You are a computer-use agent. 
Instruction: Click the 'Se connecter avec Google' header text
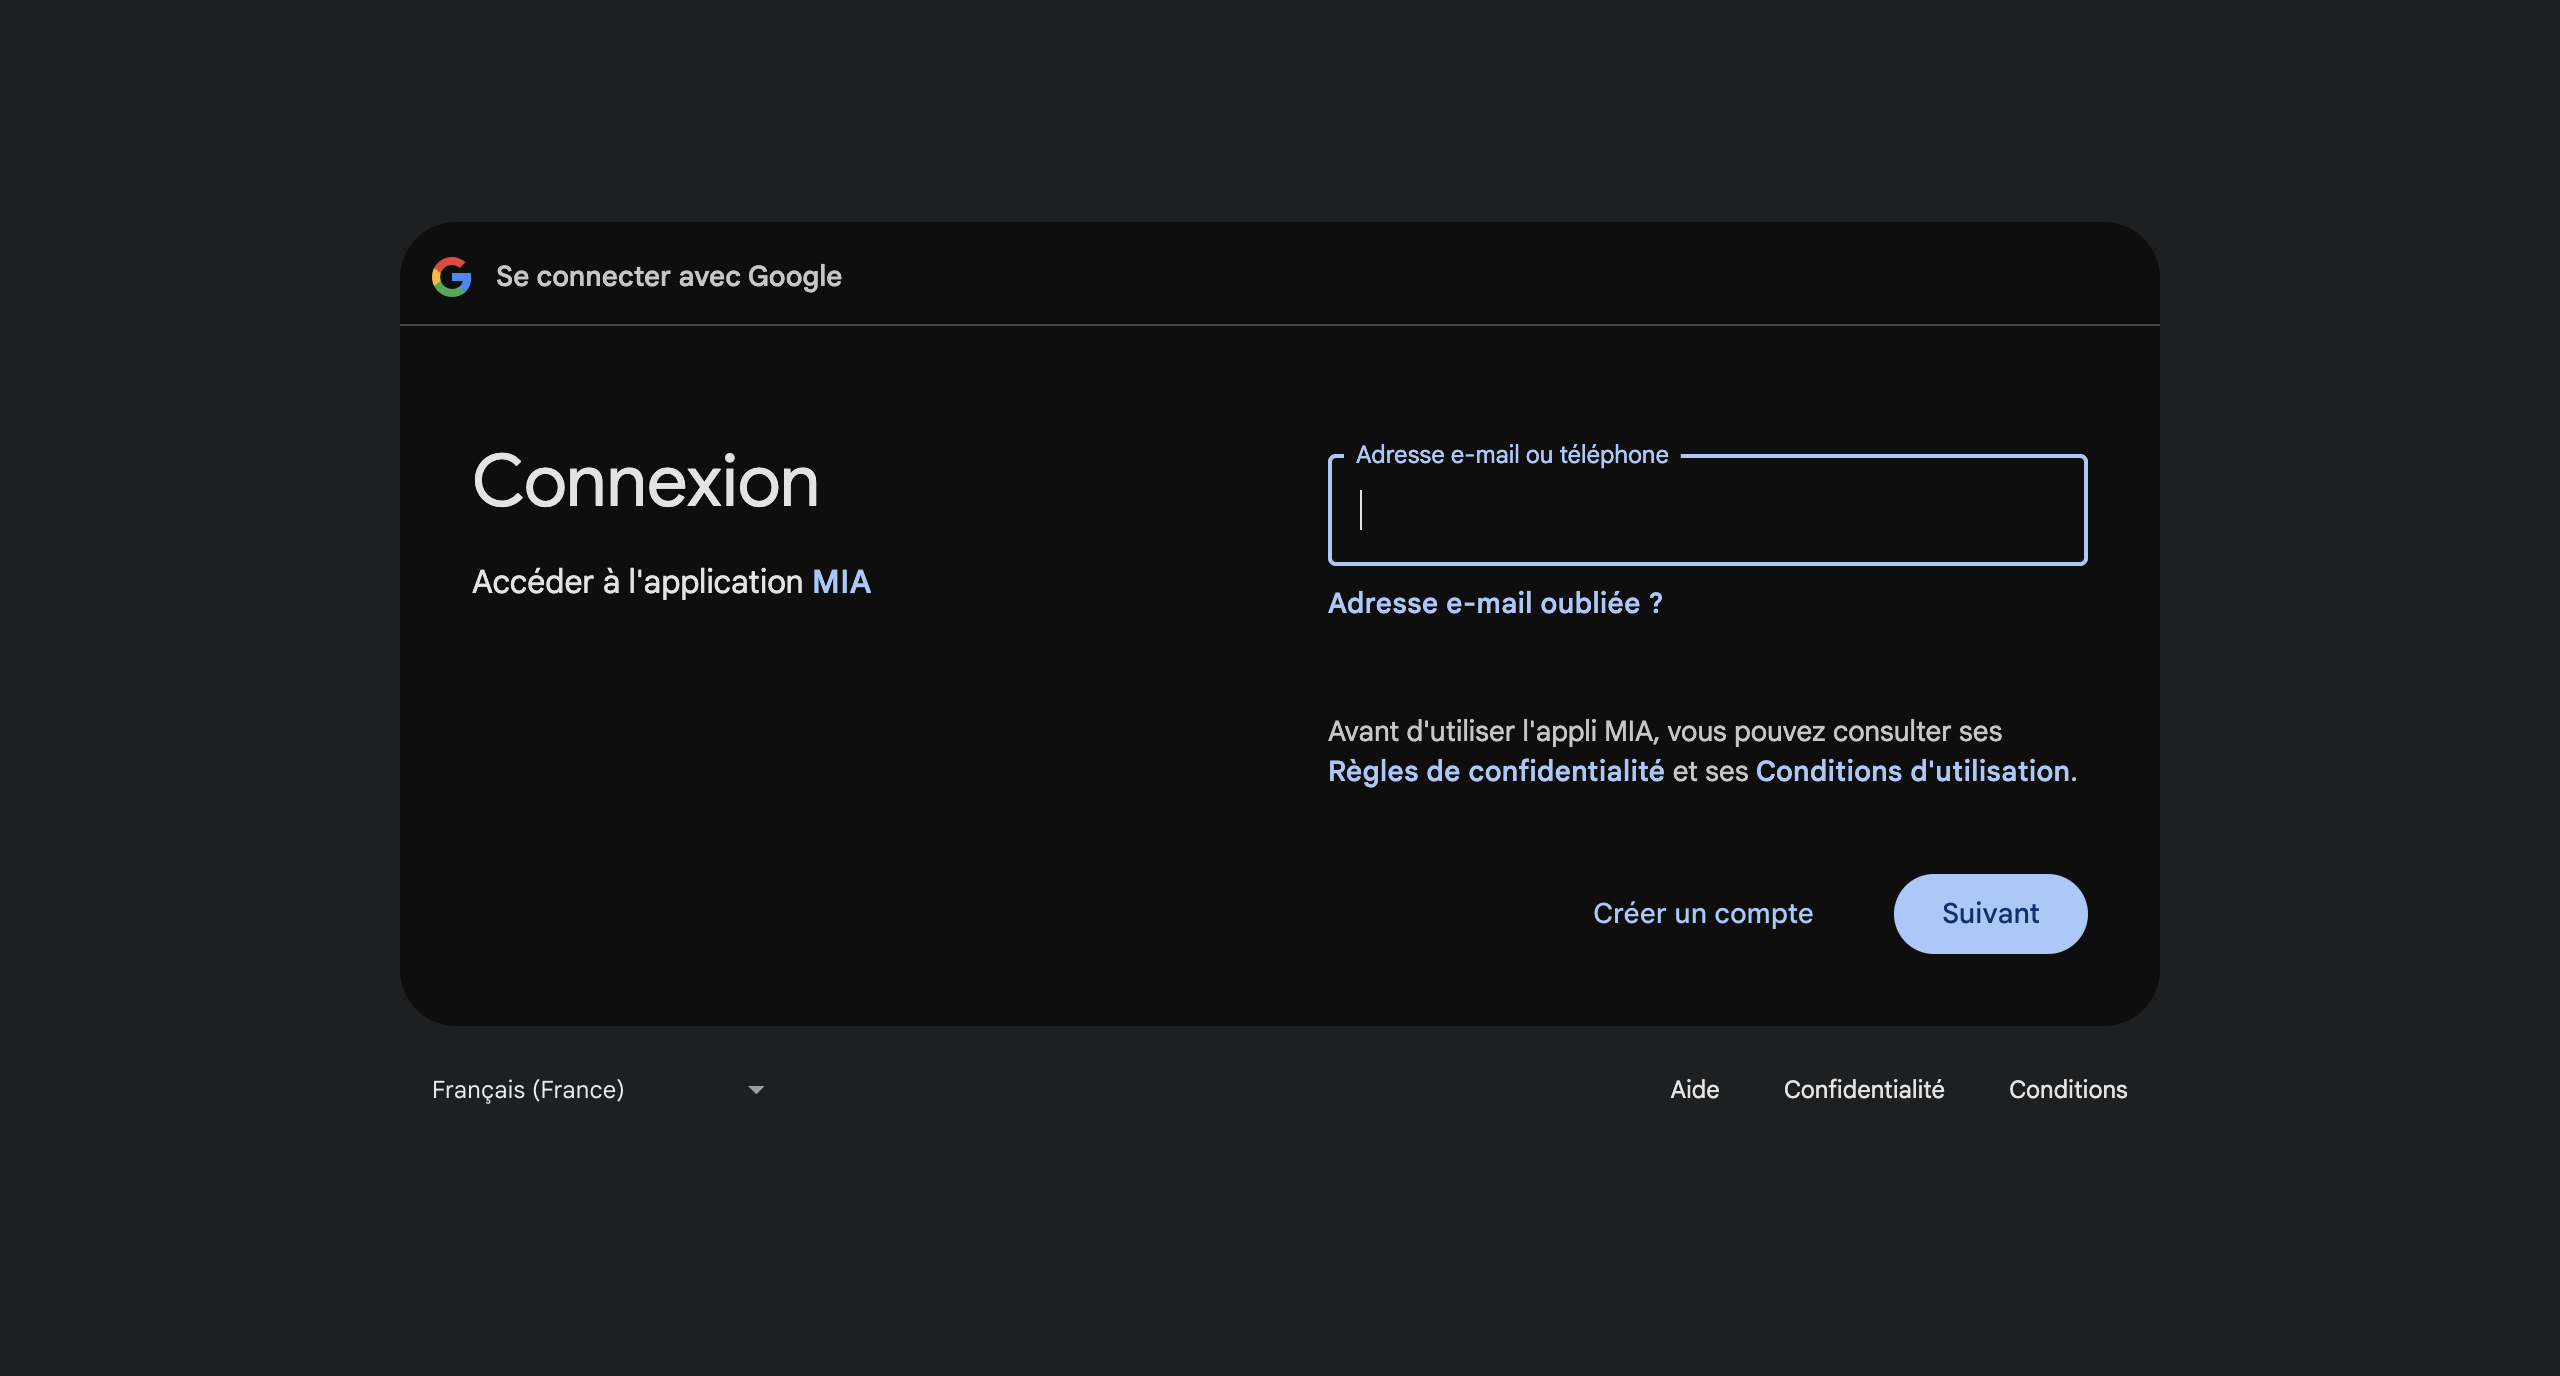(x=668, y=277)
